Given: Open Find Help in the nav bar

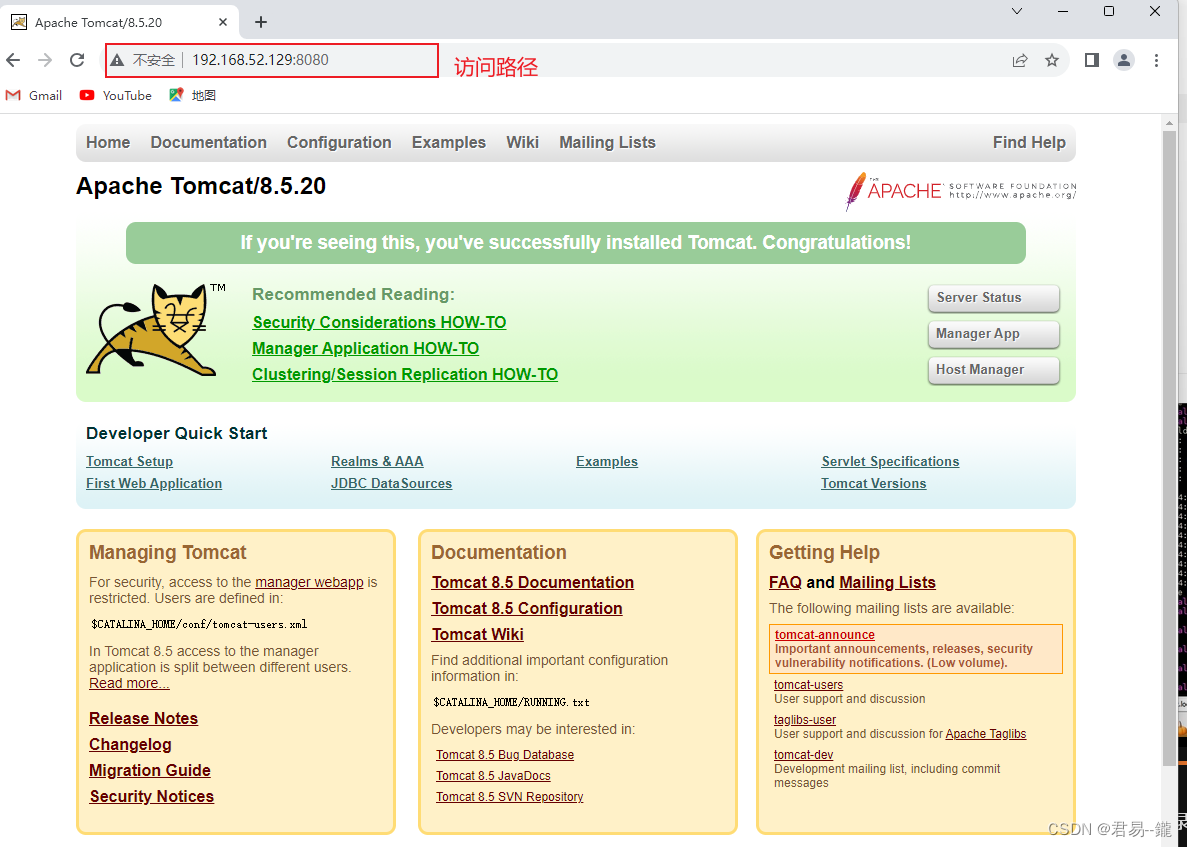Looking at the screenshot, I should click(x=1029, y=142).
